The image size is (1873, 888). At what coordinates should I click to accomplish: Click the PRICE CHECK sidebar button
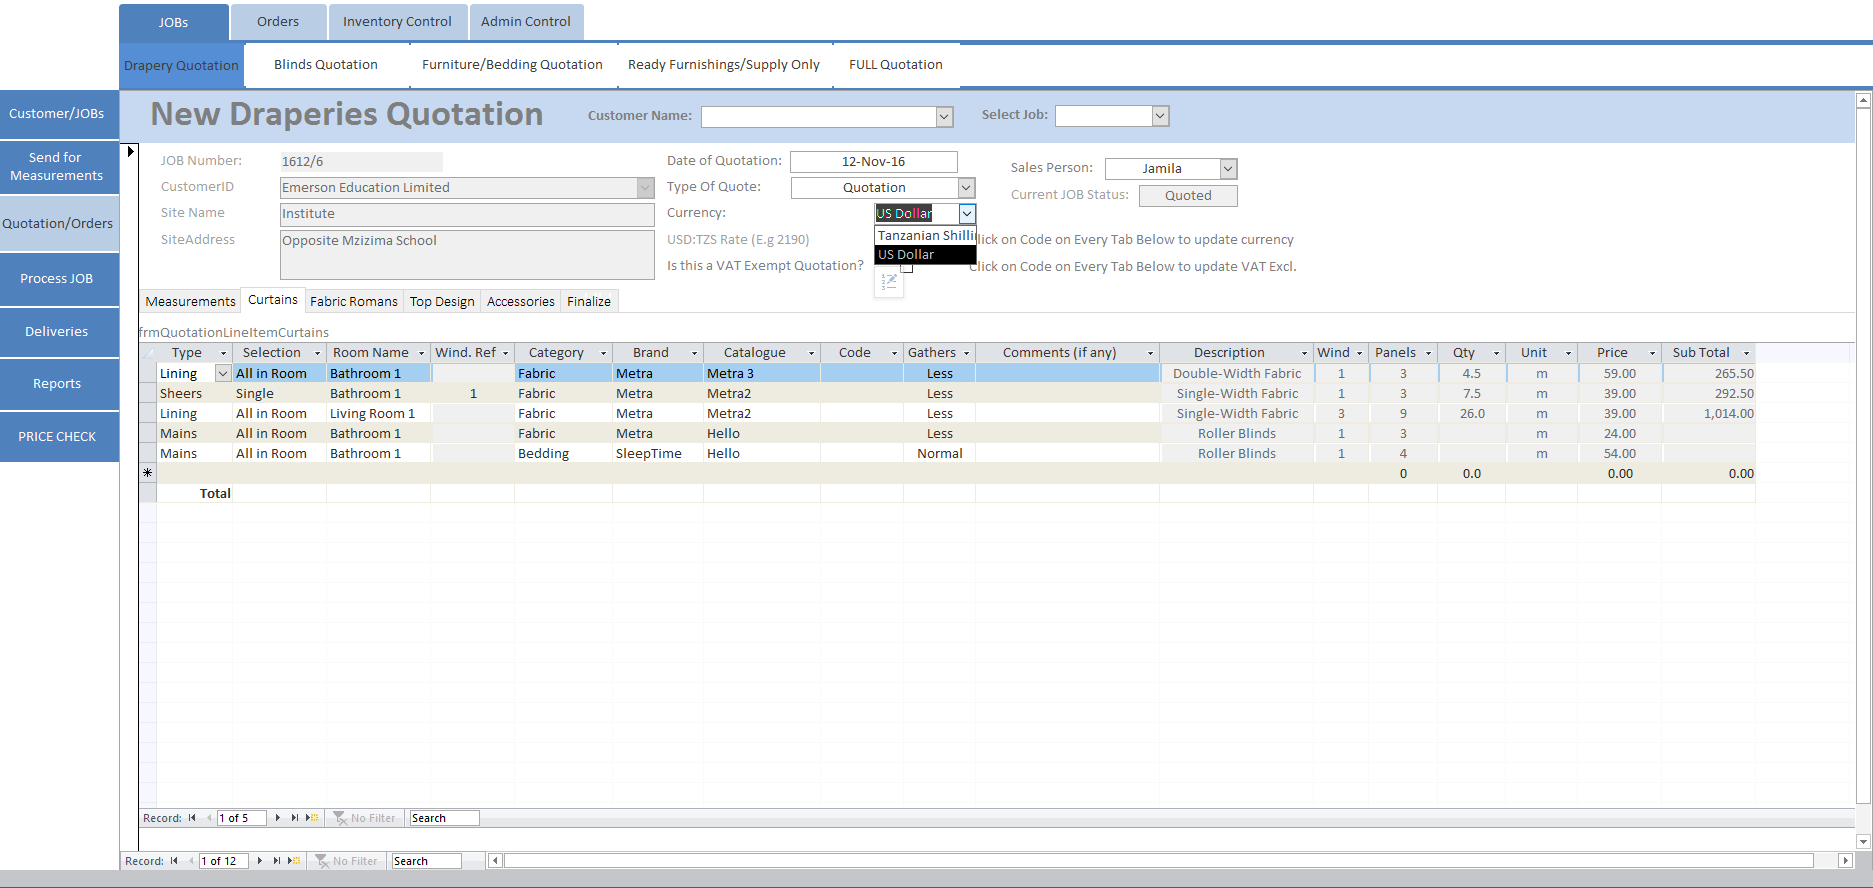click(57, 436)
